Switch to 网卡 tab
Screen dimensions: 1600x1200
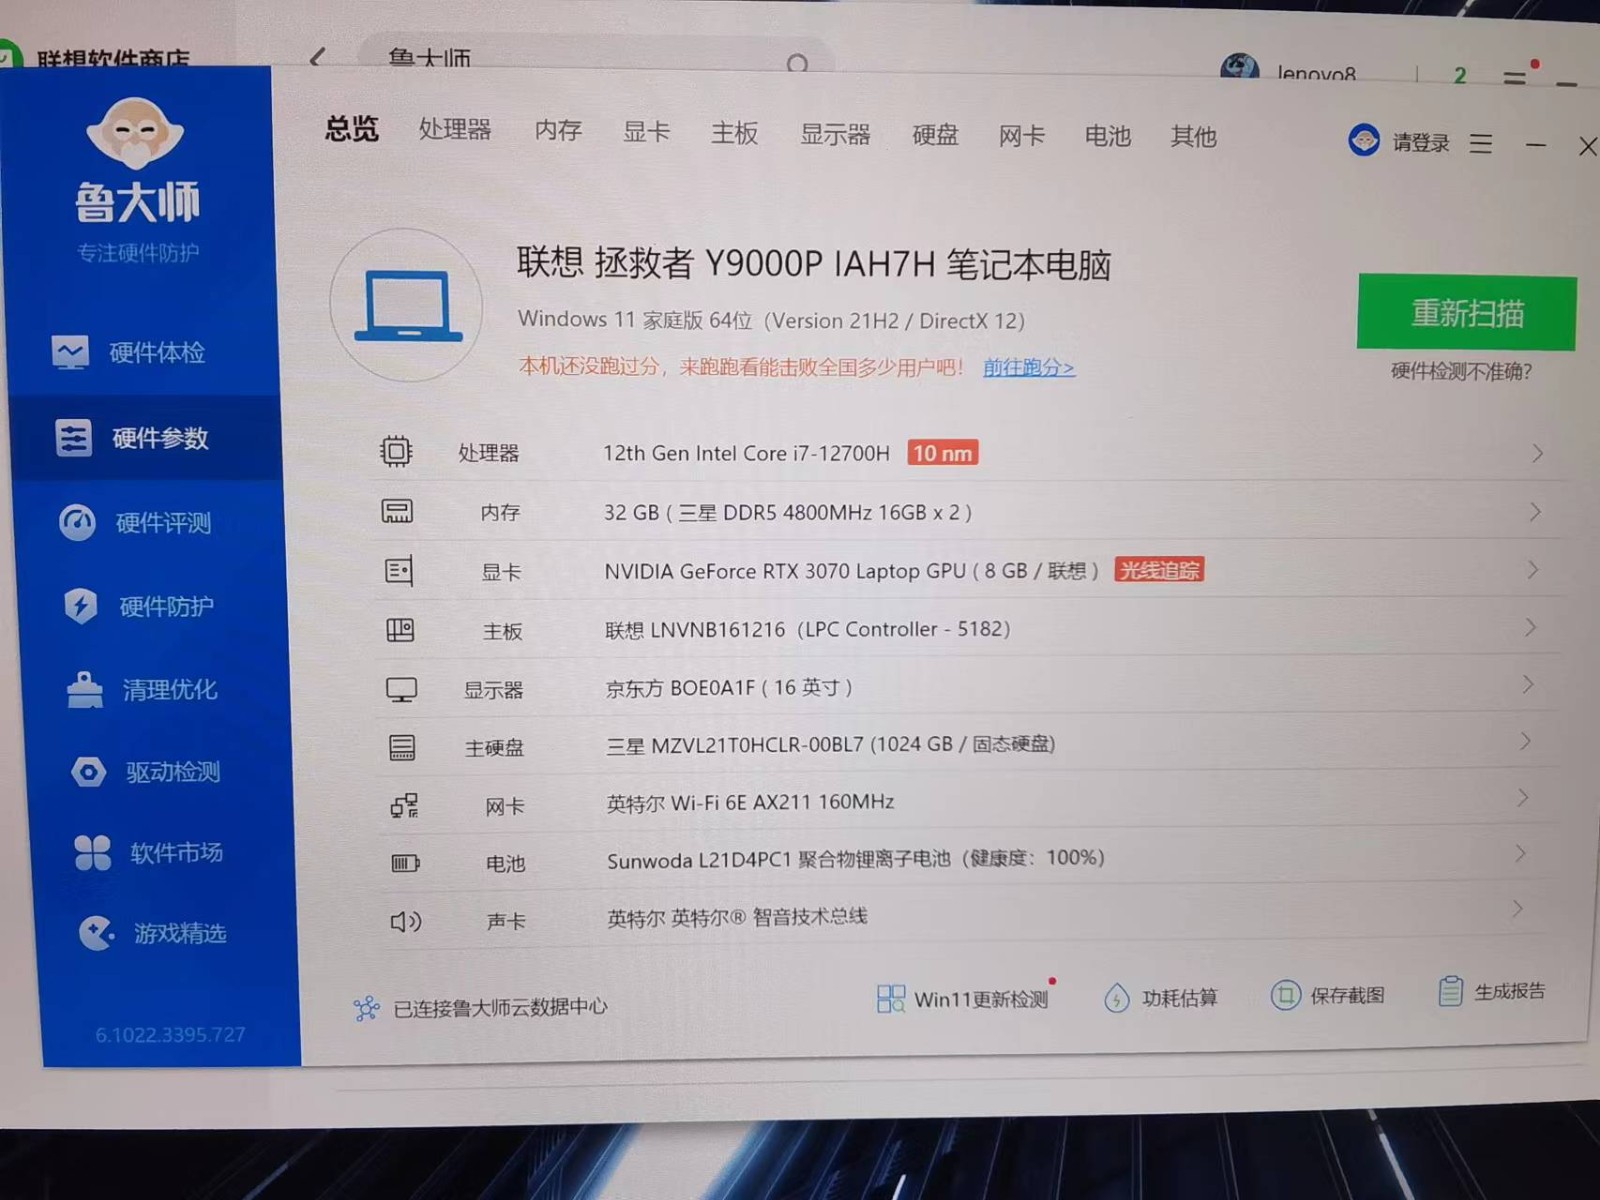[x=1021, y=135]
